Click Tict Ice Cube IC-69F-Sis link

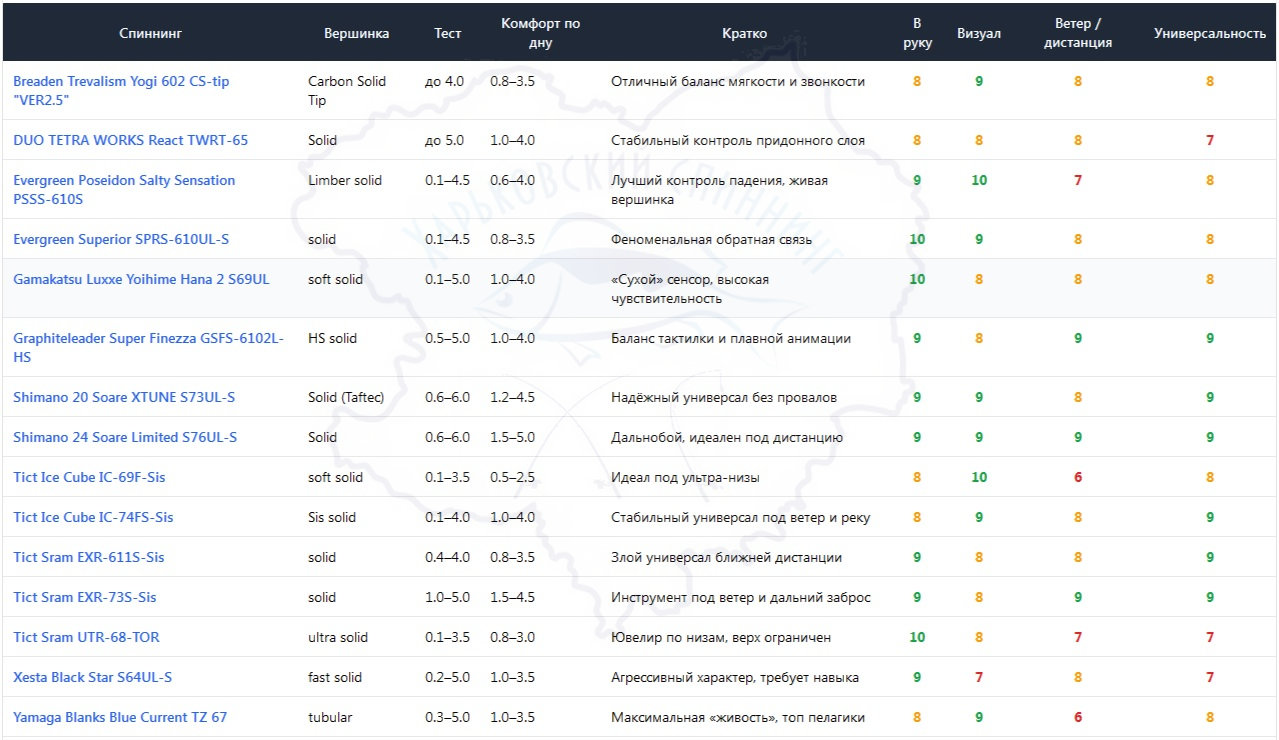pos(89,477)
